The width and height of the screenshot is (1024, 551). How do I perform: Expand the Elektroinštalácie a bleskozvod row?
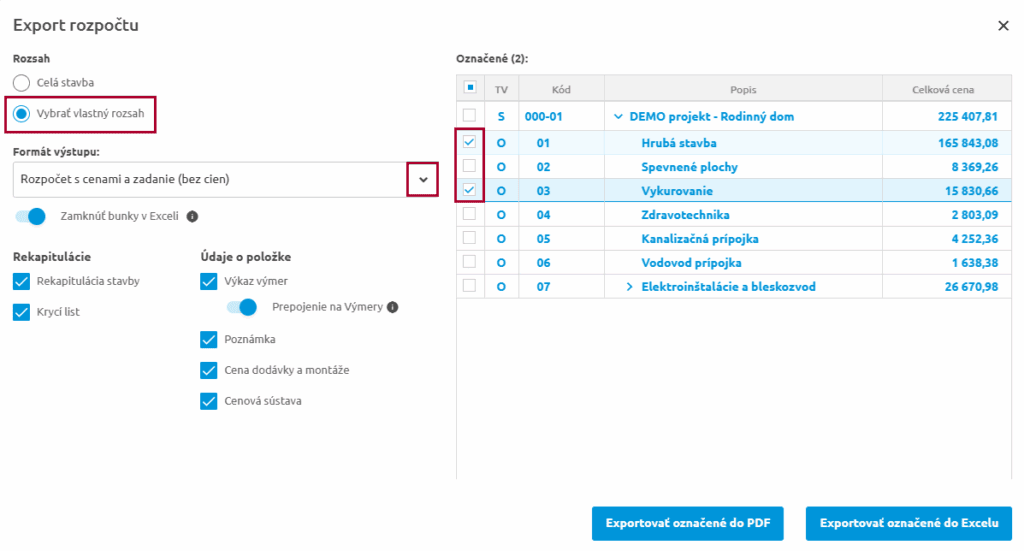pyautogui.click(x=630, y=287)
